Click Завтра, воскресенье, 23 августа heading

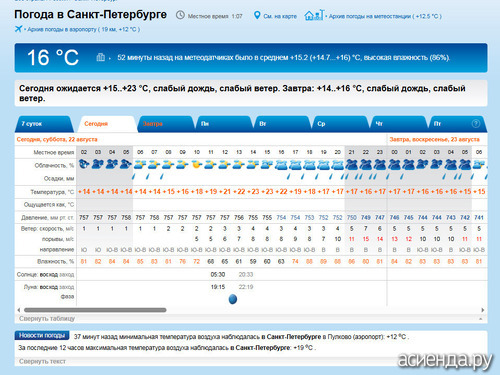coord(435,139)
